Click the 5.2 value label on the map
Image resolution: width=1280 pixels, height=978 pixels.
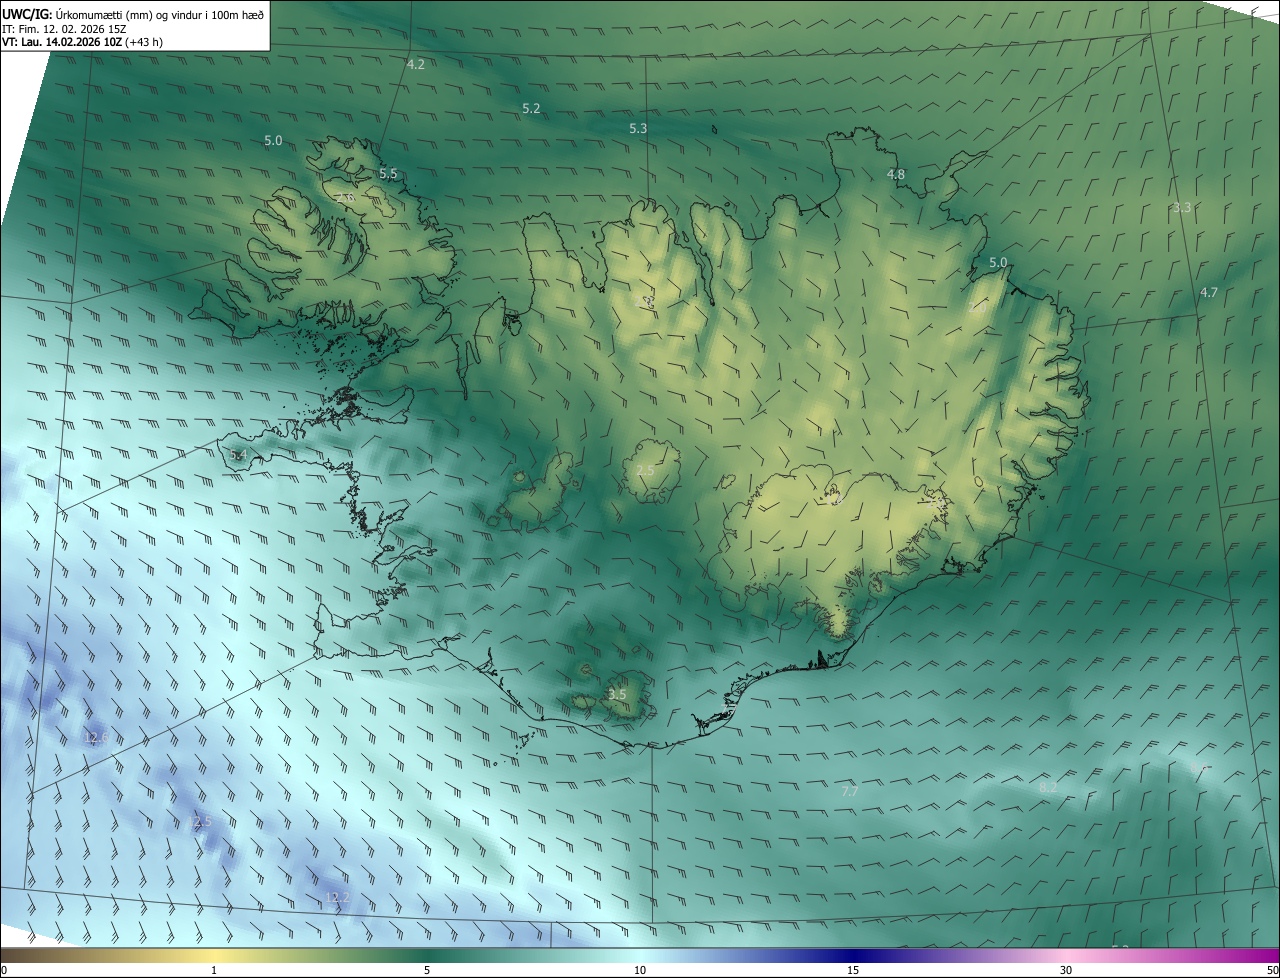point(531,108)
